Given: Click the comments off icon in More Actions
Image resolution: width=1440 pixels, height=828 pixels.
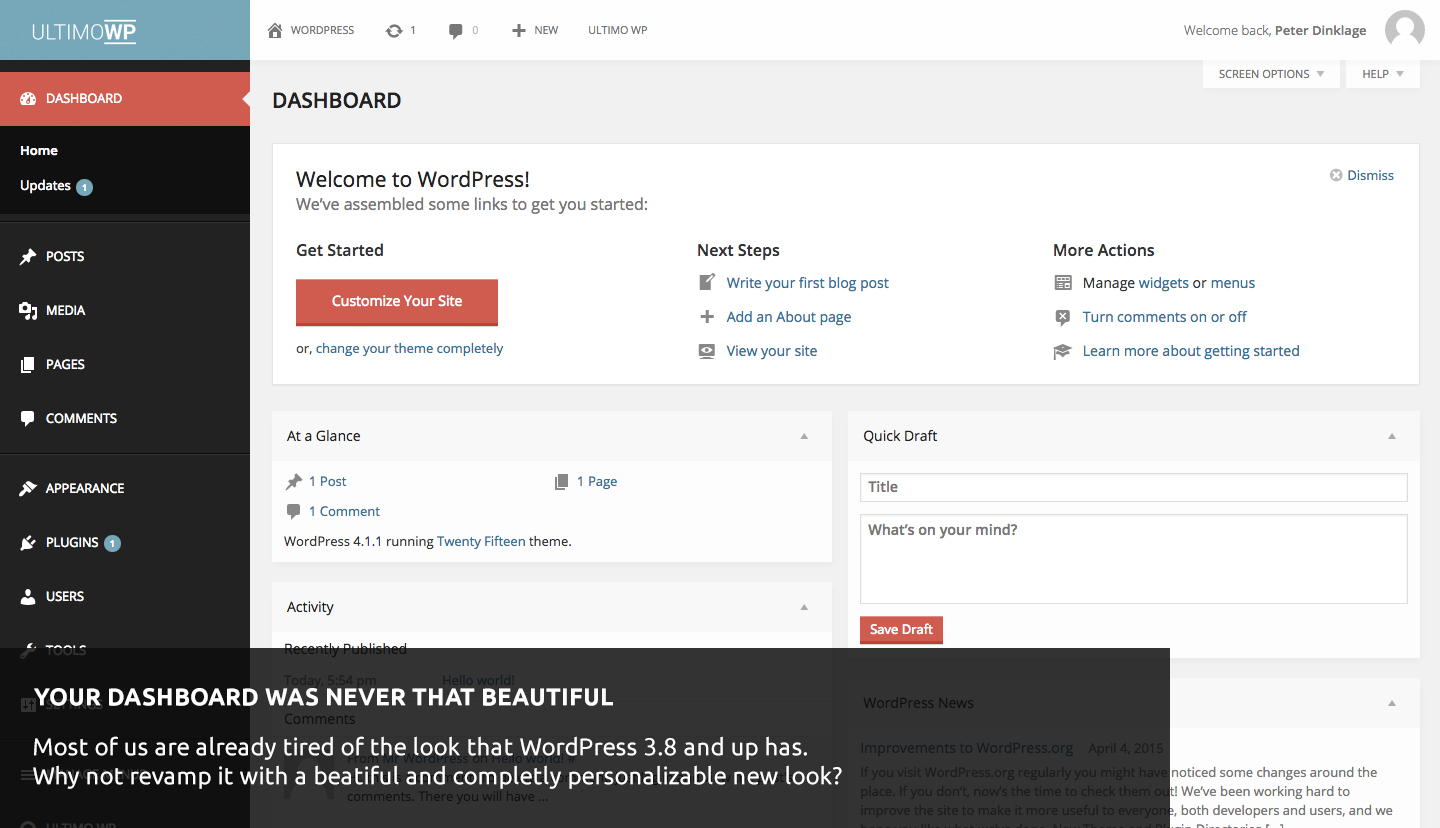Looking at the screenshot, I should coord(1063,317).
